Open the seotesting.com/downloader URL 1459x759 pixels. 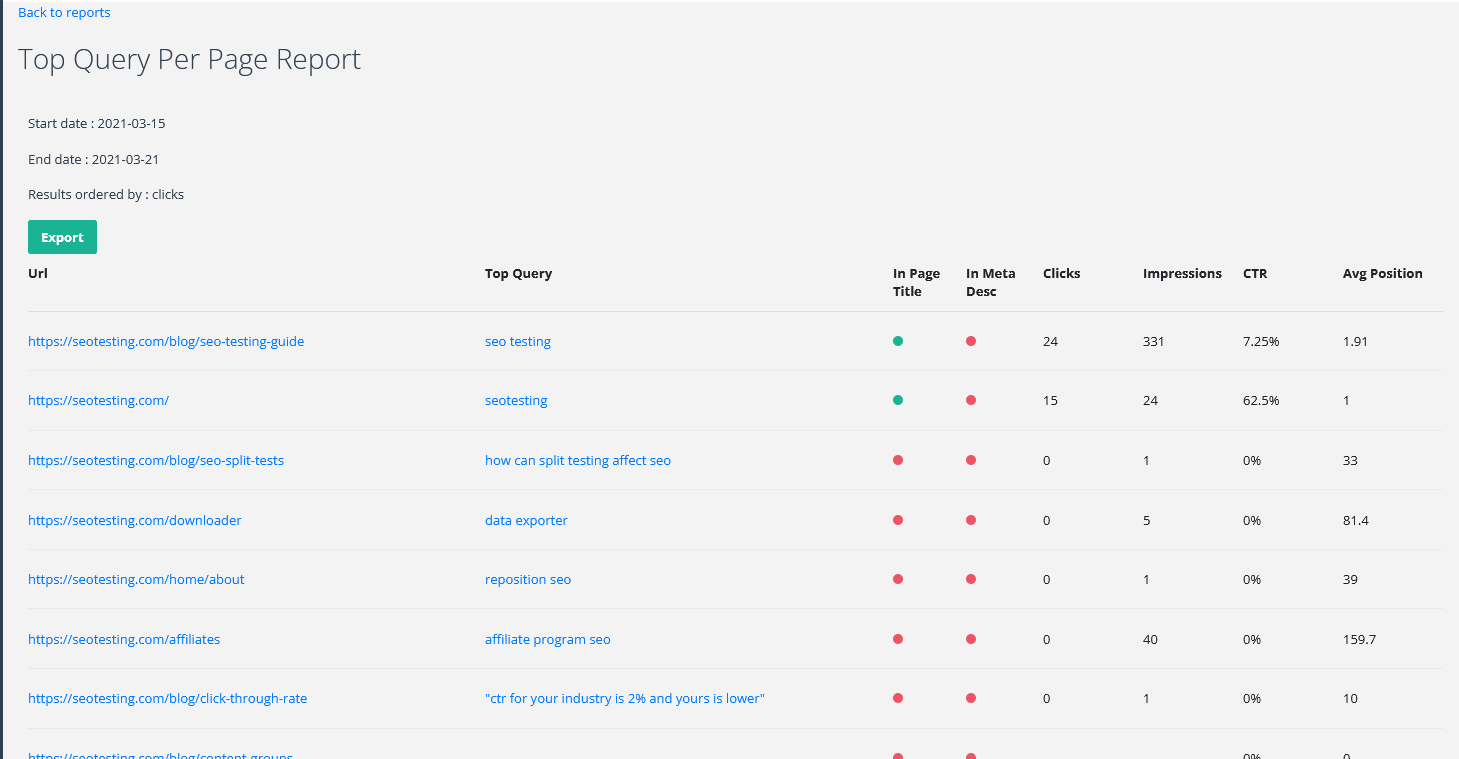click(x=135, y=520)
